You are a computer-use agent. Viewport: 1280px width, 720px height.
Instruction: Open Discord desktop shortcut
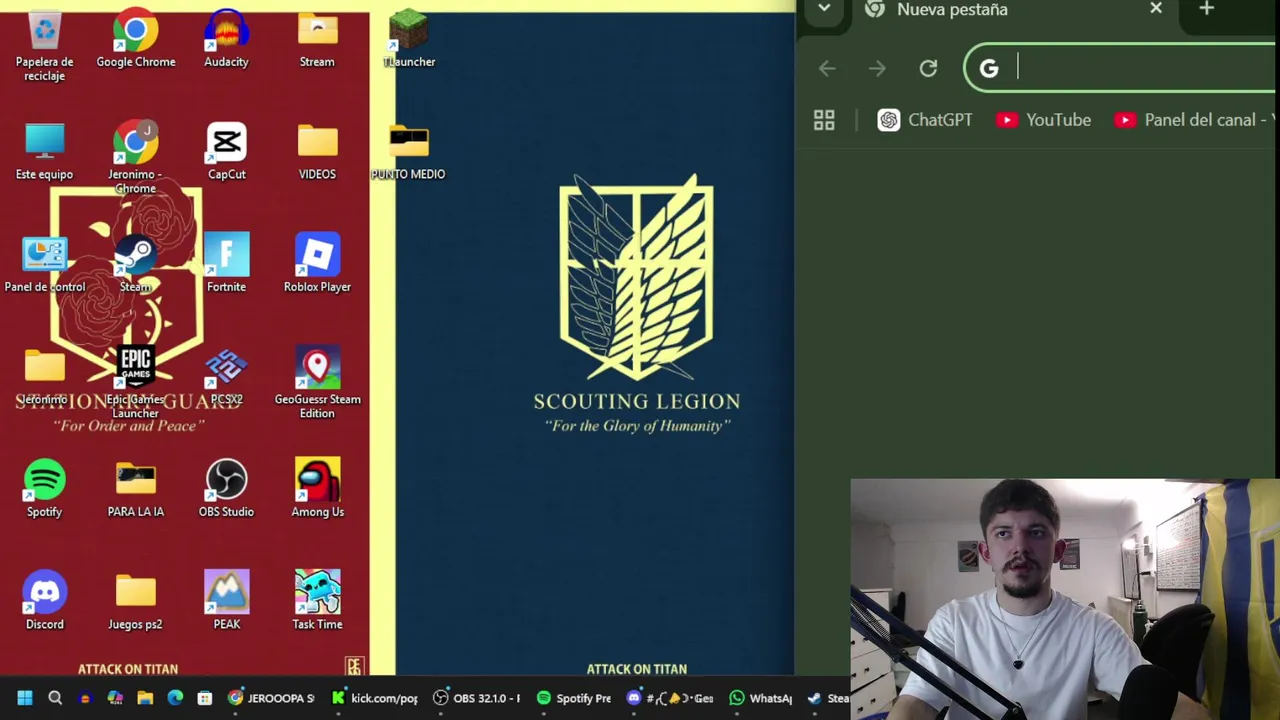(44, 602)
